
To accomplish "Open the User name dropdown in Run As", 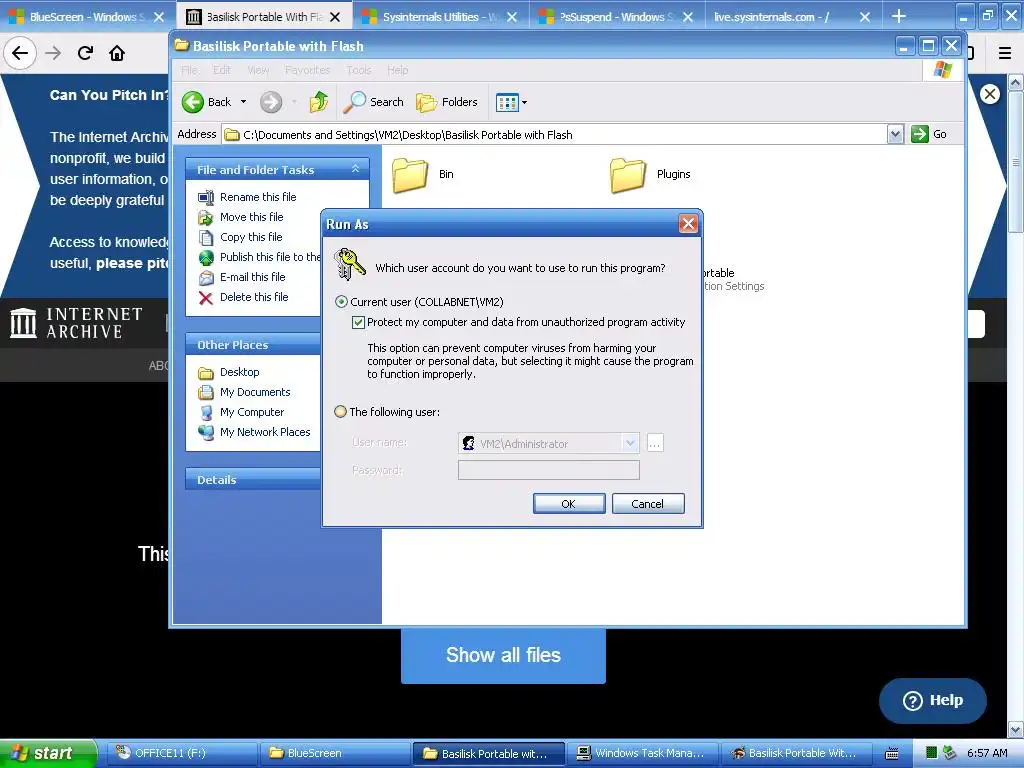I will (x=630, y=443).
